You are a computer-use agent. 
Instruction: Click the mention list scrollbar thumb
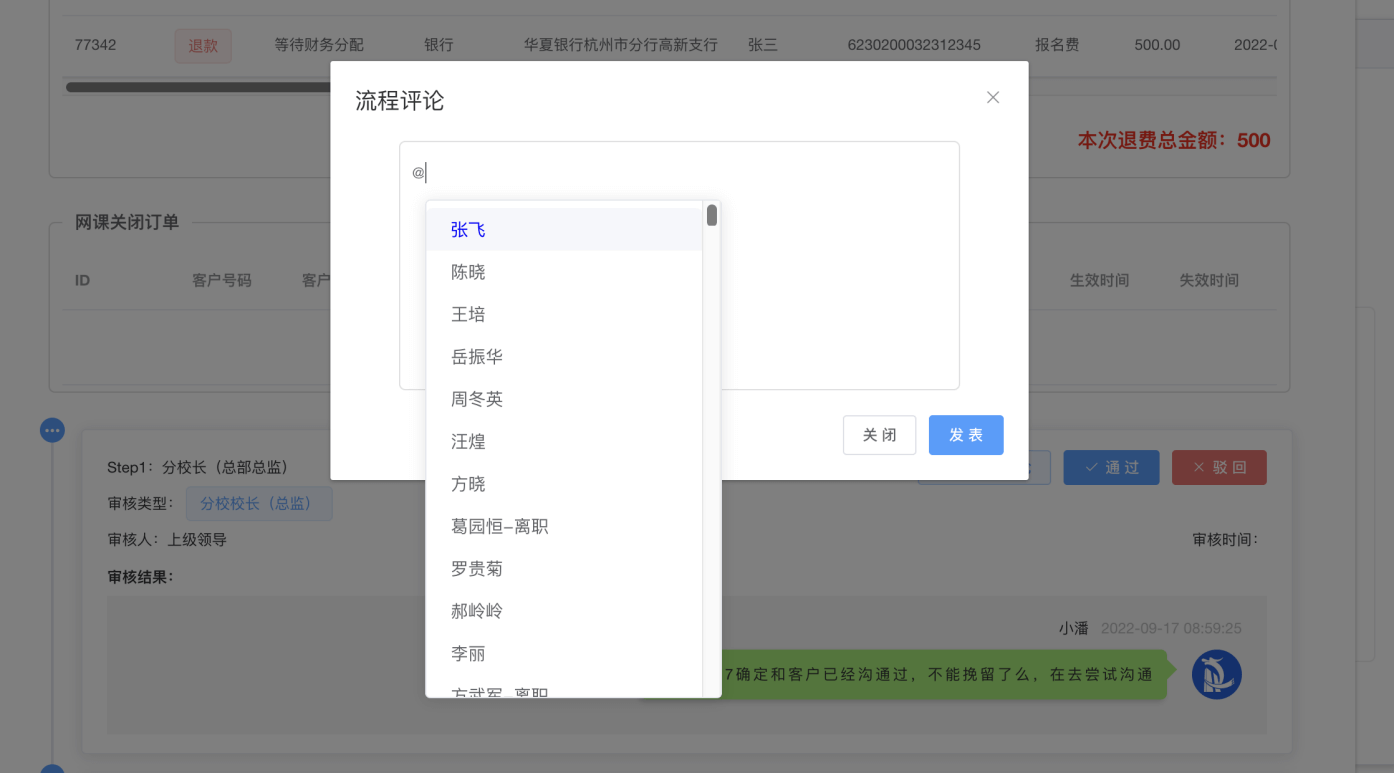pos(712,215)
